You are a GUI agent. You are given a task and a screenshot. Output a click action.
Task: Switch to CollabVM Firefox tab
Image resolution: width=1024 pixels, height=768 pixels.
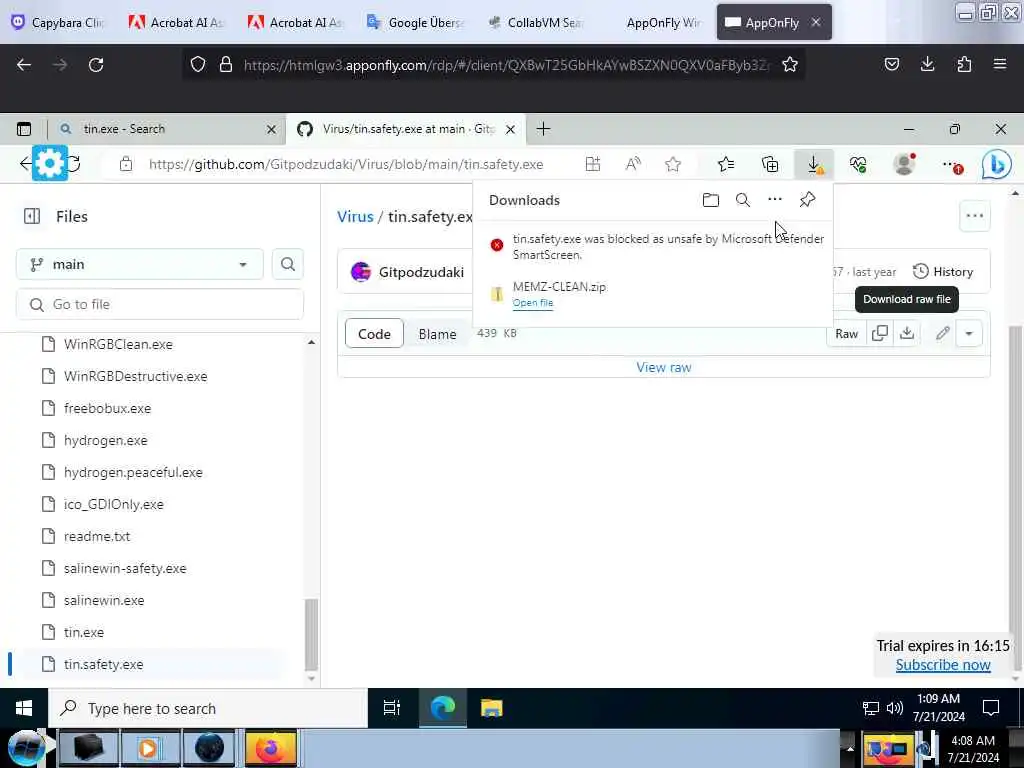[x=536, y=22]
